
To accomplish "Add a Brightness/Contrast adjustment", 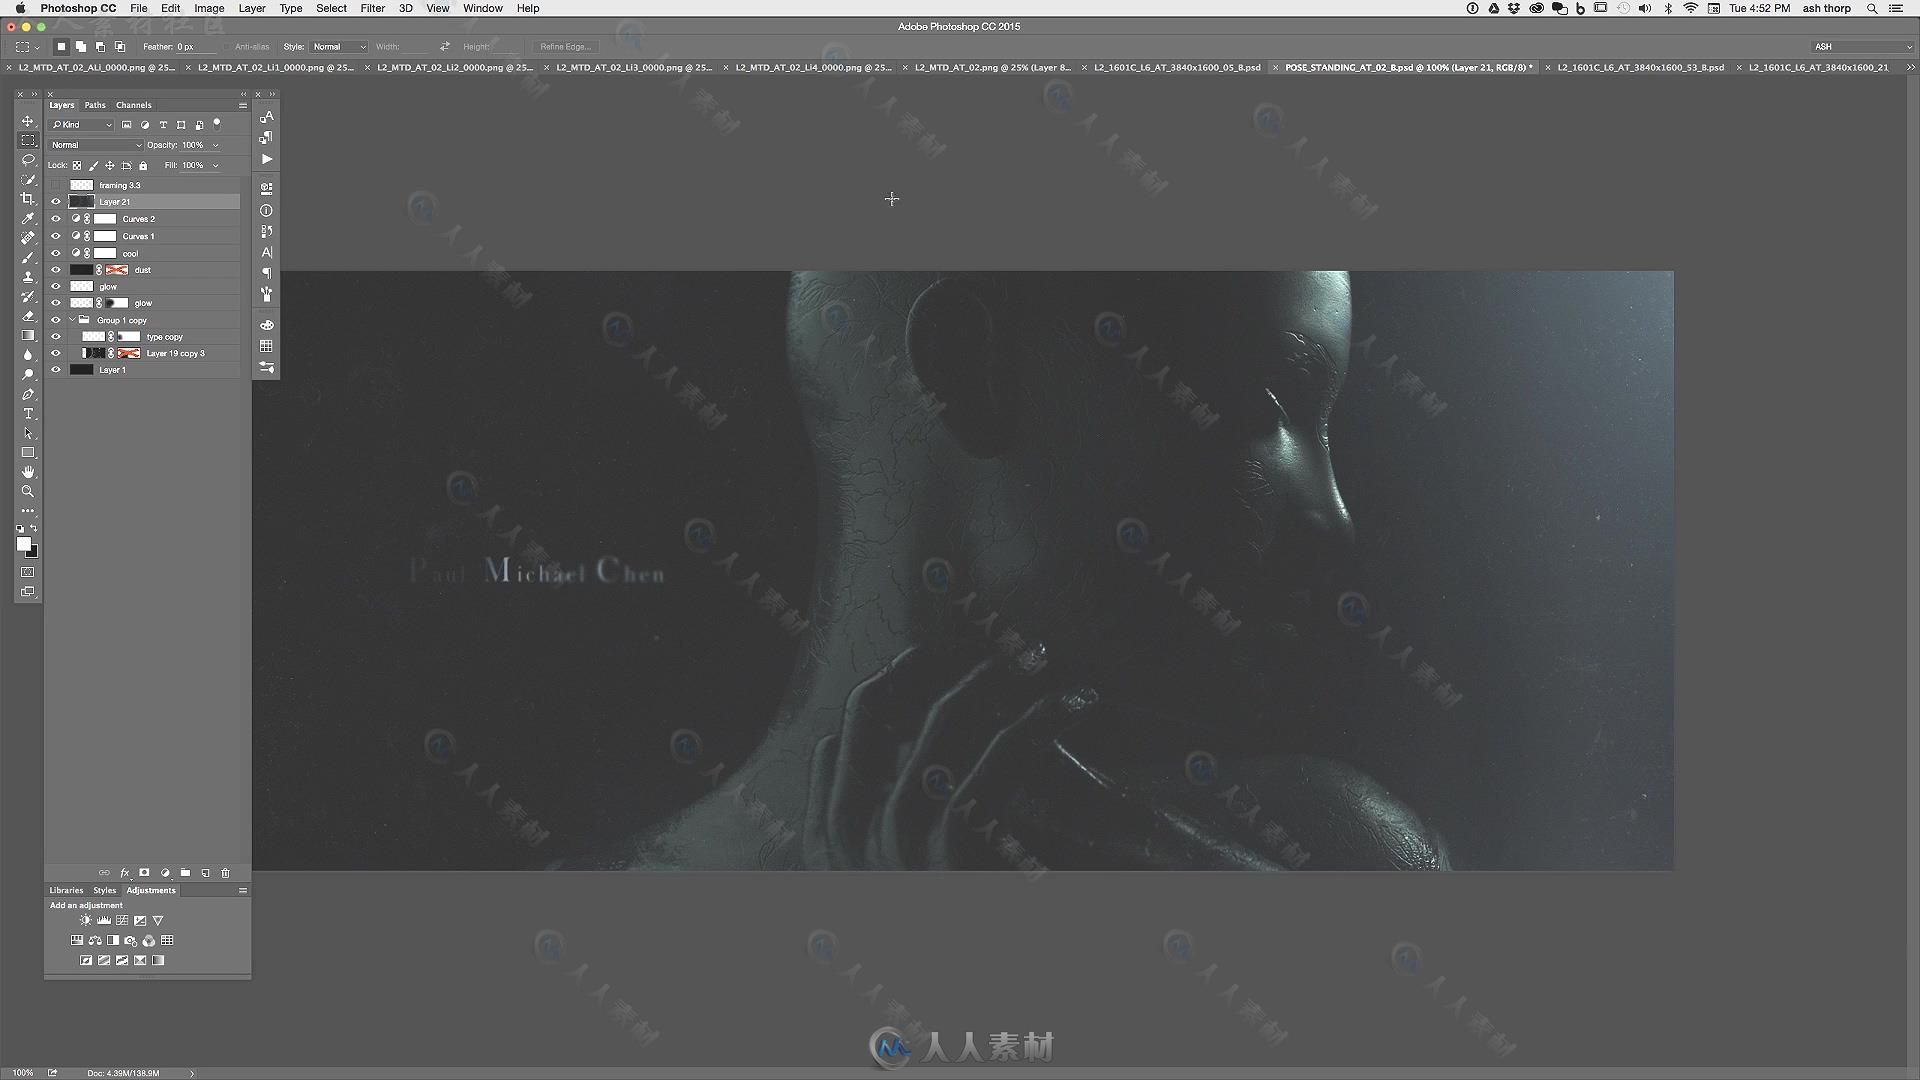I will coord(85,921).
